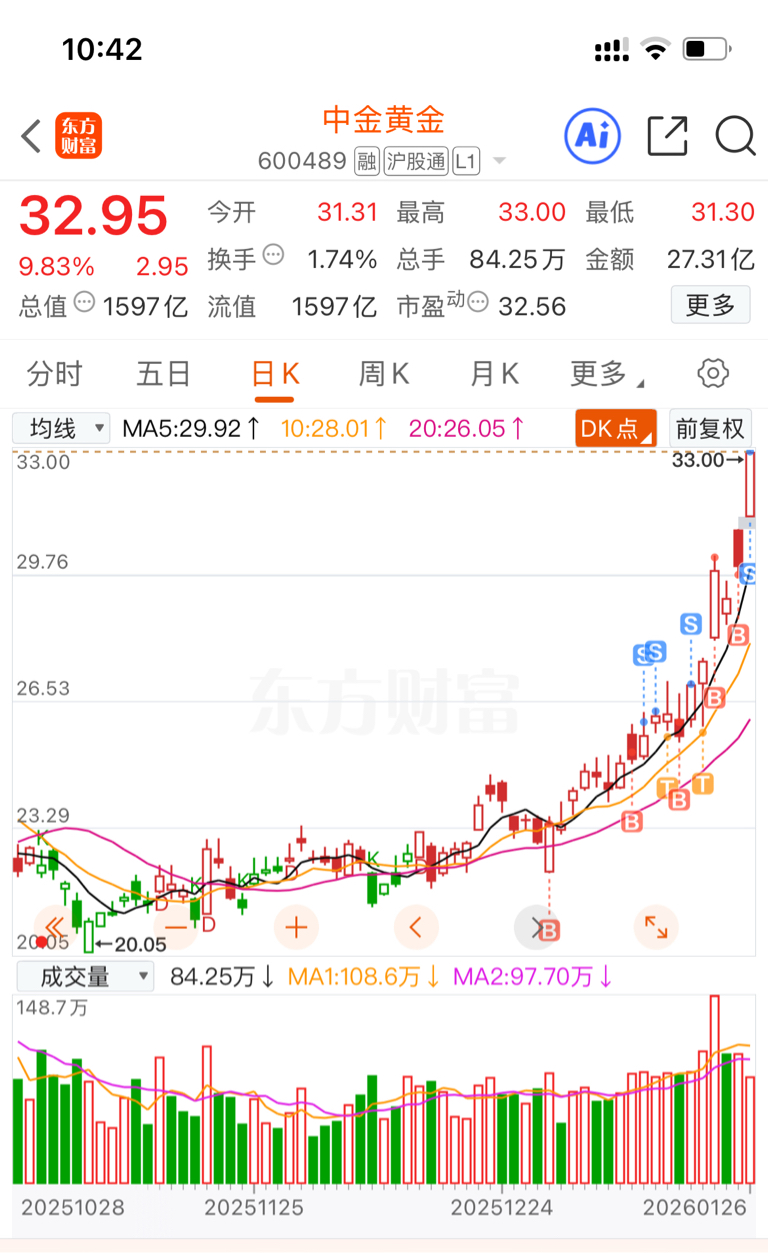Expand the arrow beside L1

[x=499, y=162]
